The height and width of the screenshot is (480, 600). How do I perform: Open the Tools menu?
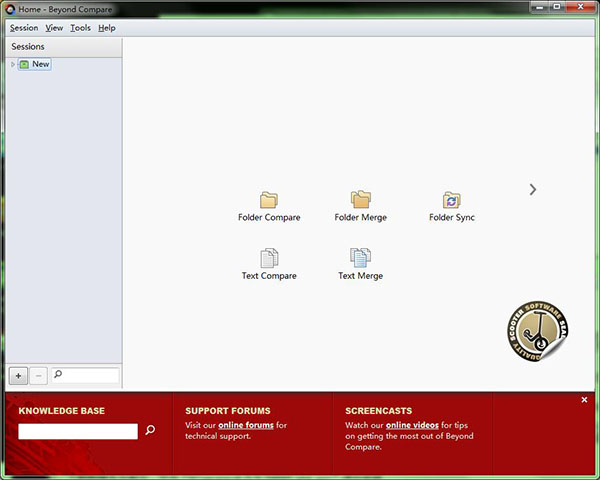point(80,28)
